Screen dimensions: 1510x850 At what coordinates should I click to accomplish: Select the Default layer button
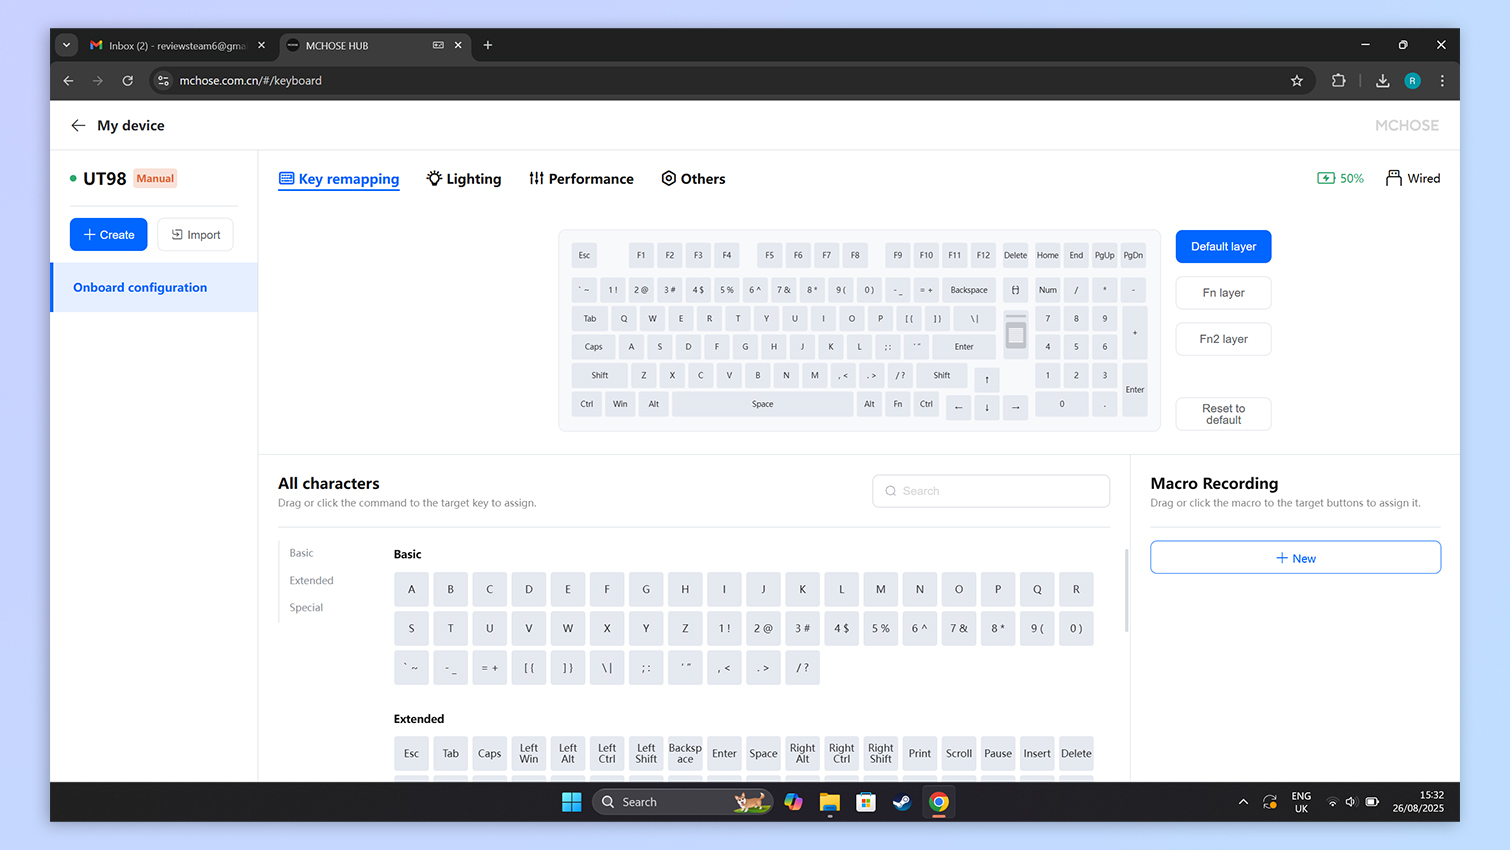click(1223, 247)
